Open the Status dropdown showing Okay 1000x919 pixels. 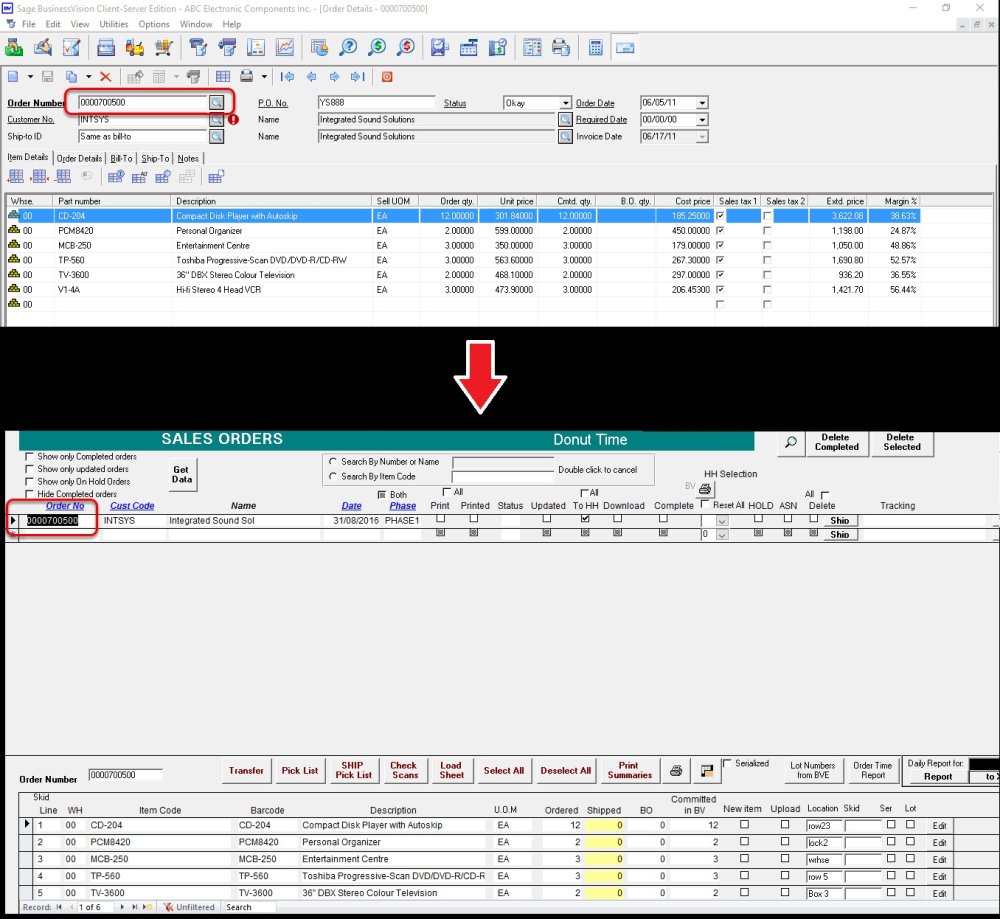click(566, 103)
